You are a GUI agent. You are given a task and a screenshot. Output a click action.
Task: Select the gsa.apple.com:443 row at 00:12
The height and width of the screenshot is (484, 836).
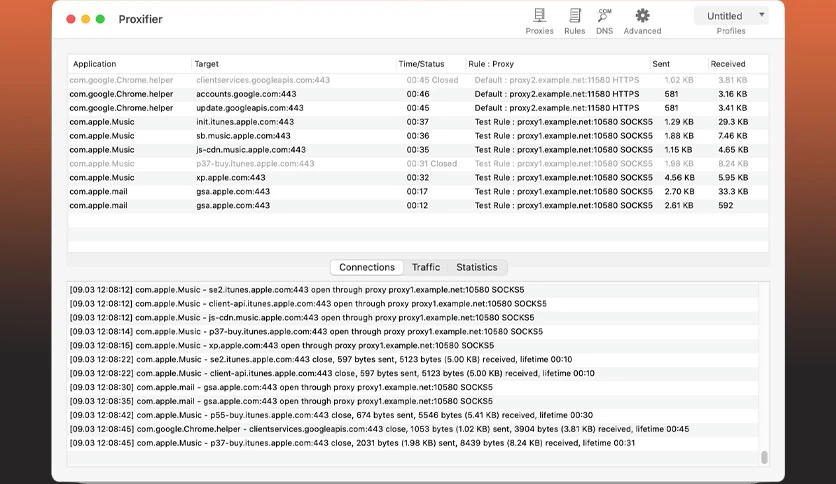(x=418, y=205)
